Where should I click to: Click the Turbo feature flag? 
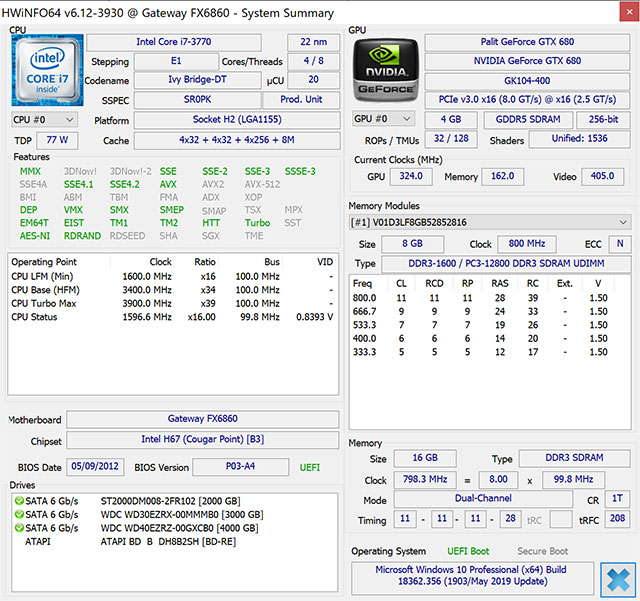coord(257,223)
